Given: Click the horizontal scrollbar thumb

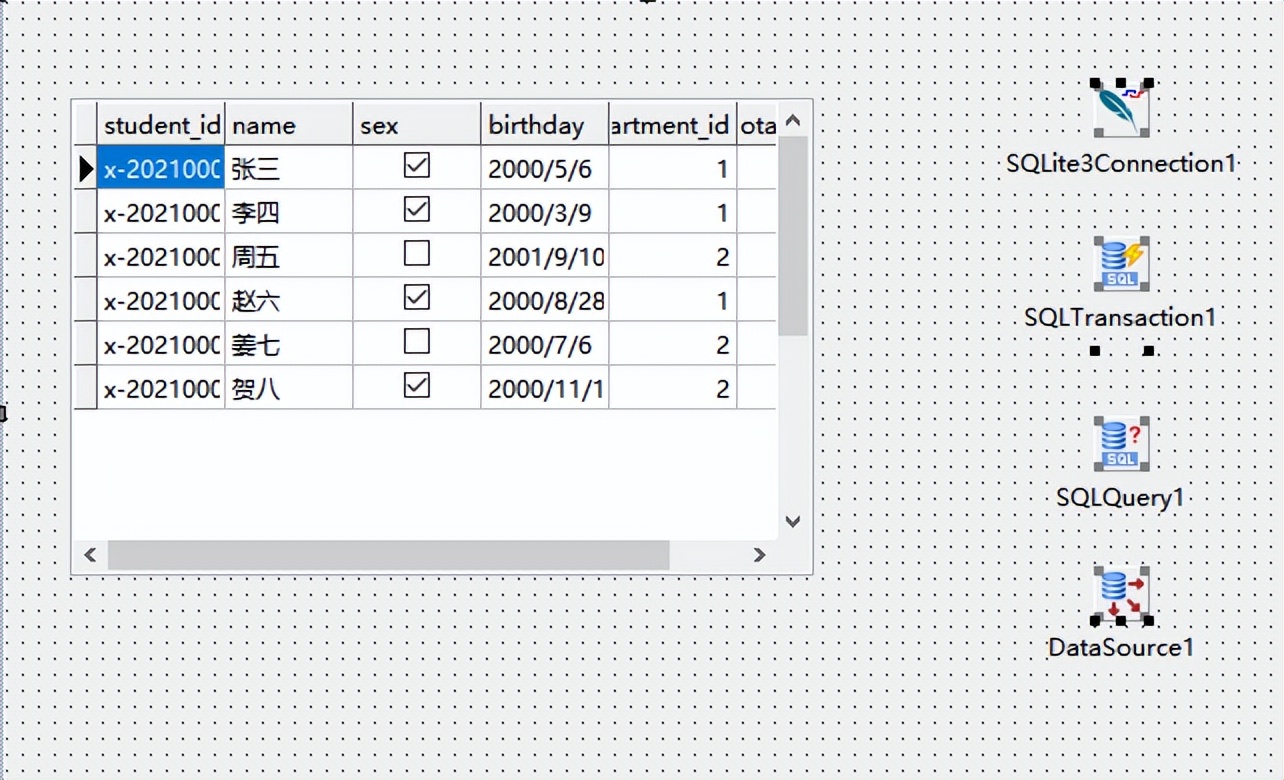Looking at the screenshot, I should click(390, 555).
